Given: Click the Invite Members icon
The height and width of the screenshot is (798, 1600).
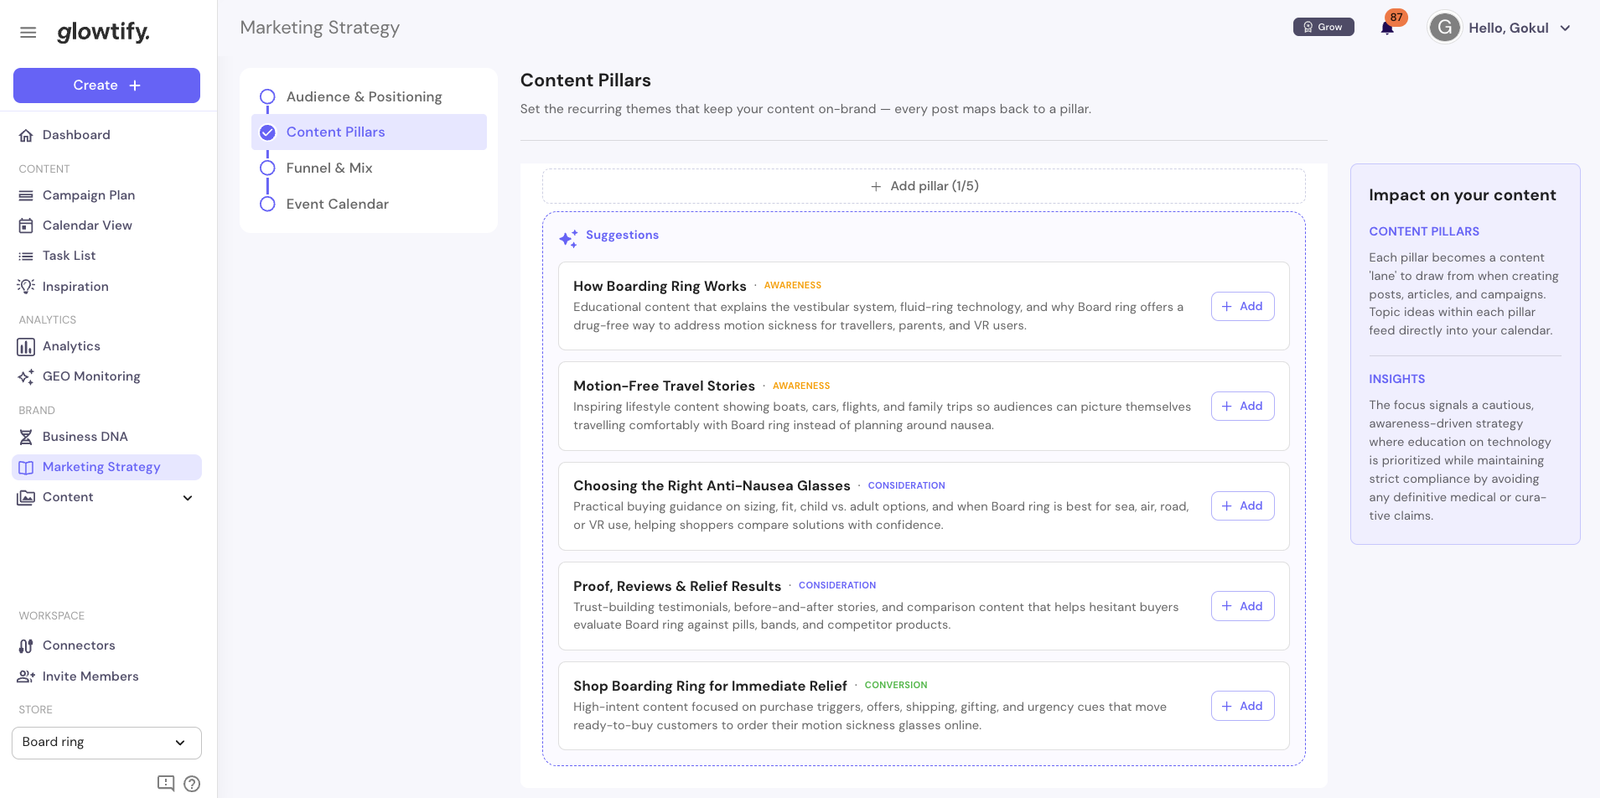Looking at the screenshot, I should point(26,677).
